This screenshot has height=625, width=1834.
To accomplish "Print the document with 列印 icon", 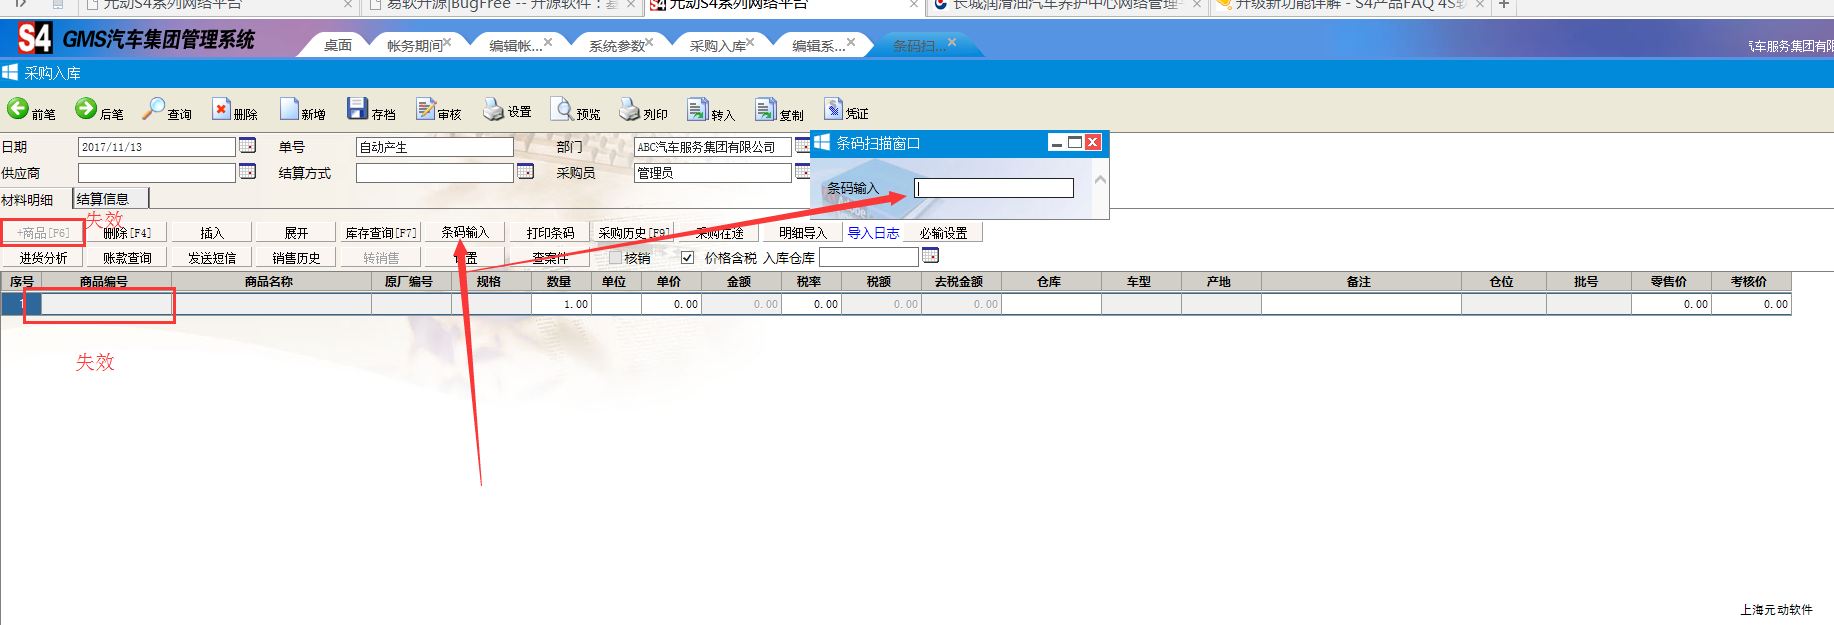I will 629,109.
